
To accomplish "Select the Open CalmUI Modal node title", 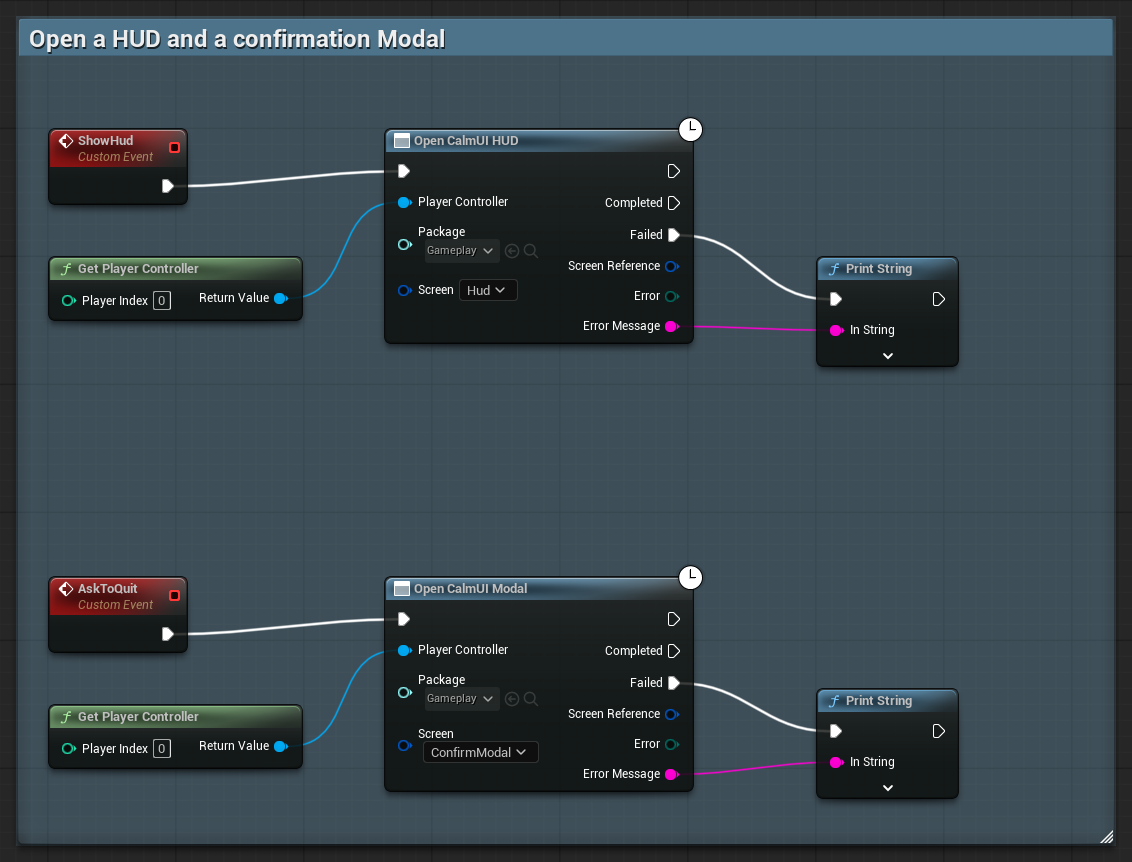I will pos(470,589).
